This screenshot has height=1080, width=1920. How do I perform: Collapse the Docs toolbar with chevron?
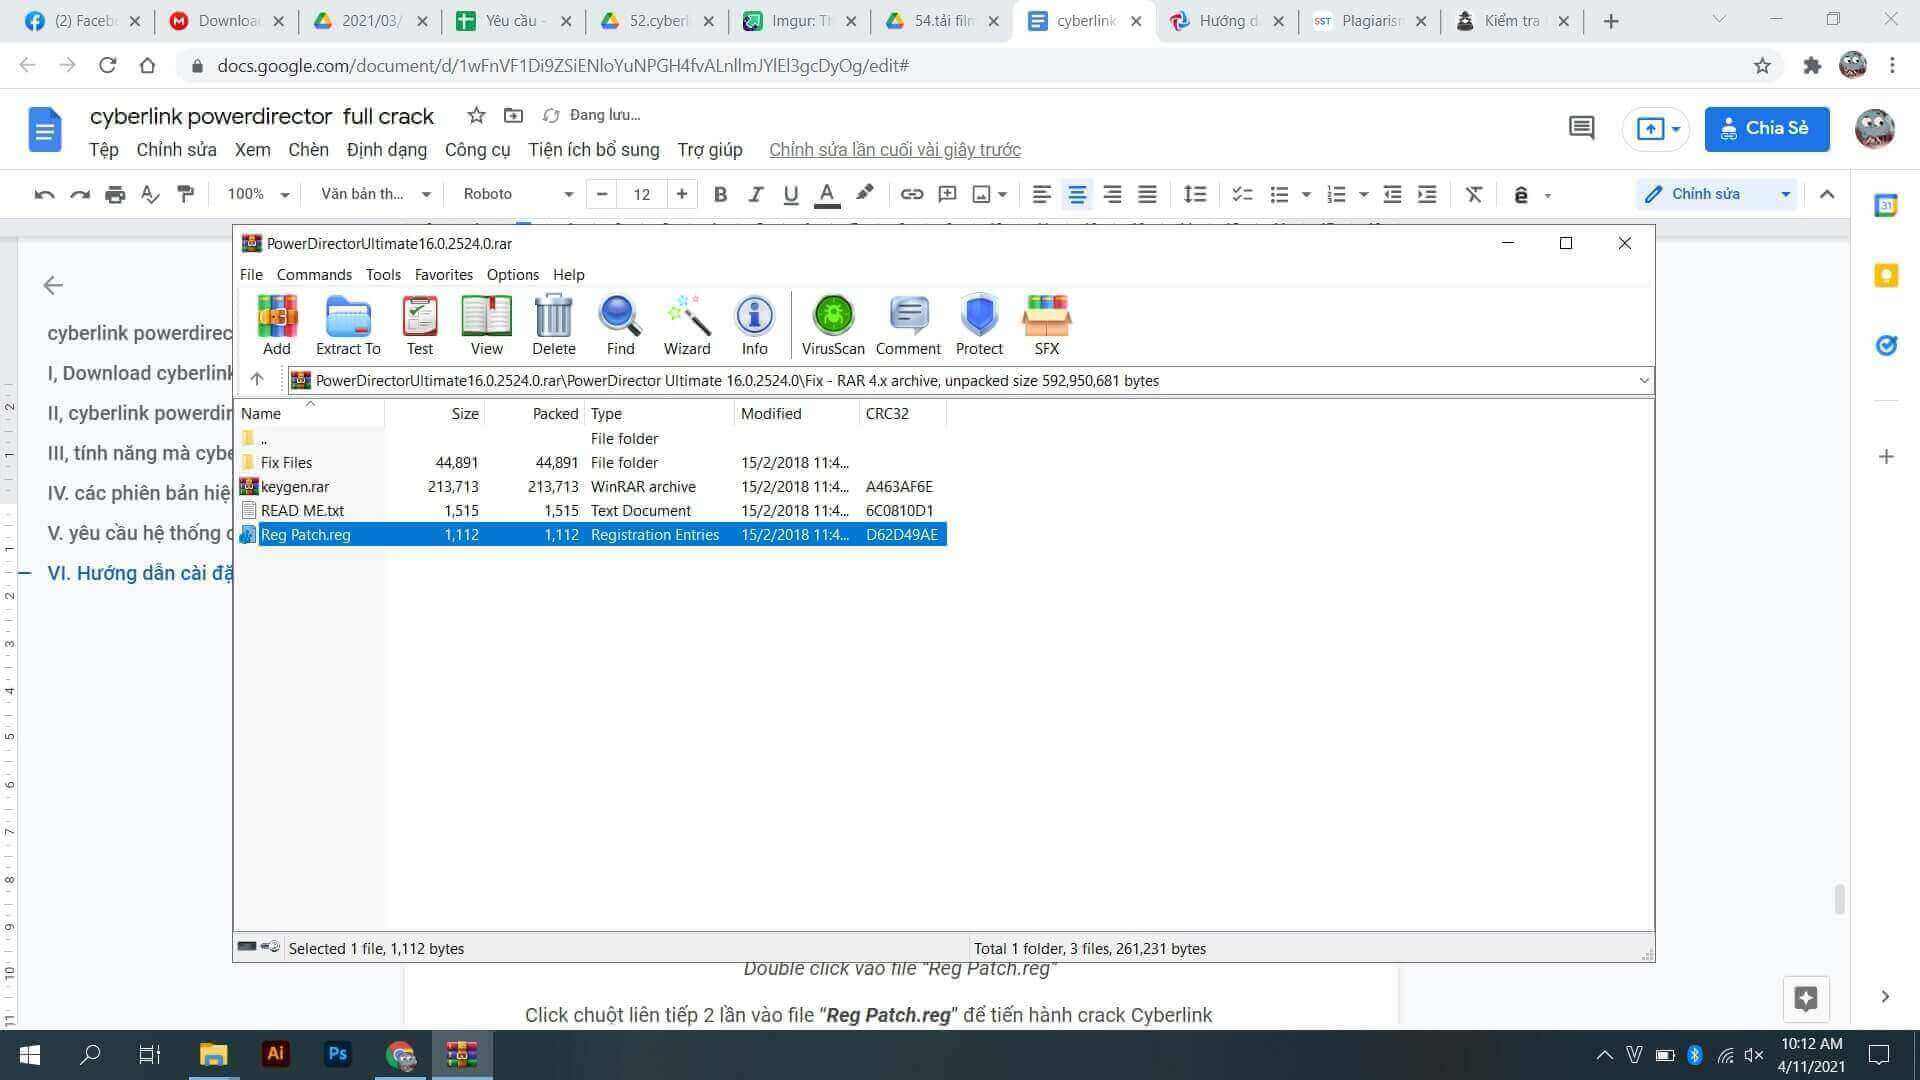pos(1827,194)
